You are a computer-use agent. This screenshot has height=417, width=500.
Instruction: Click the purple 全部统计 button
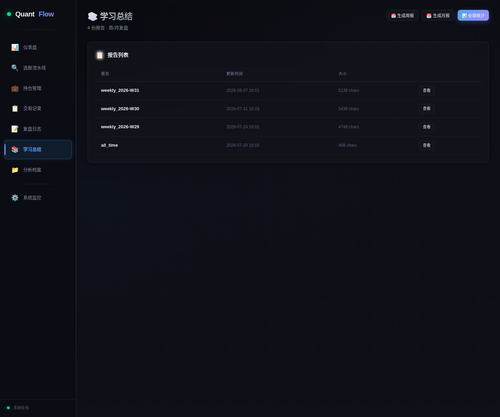click(473, 15)
